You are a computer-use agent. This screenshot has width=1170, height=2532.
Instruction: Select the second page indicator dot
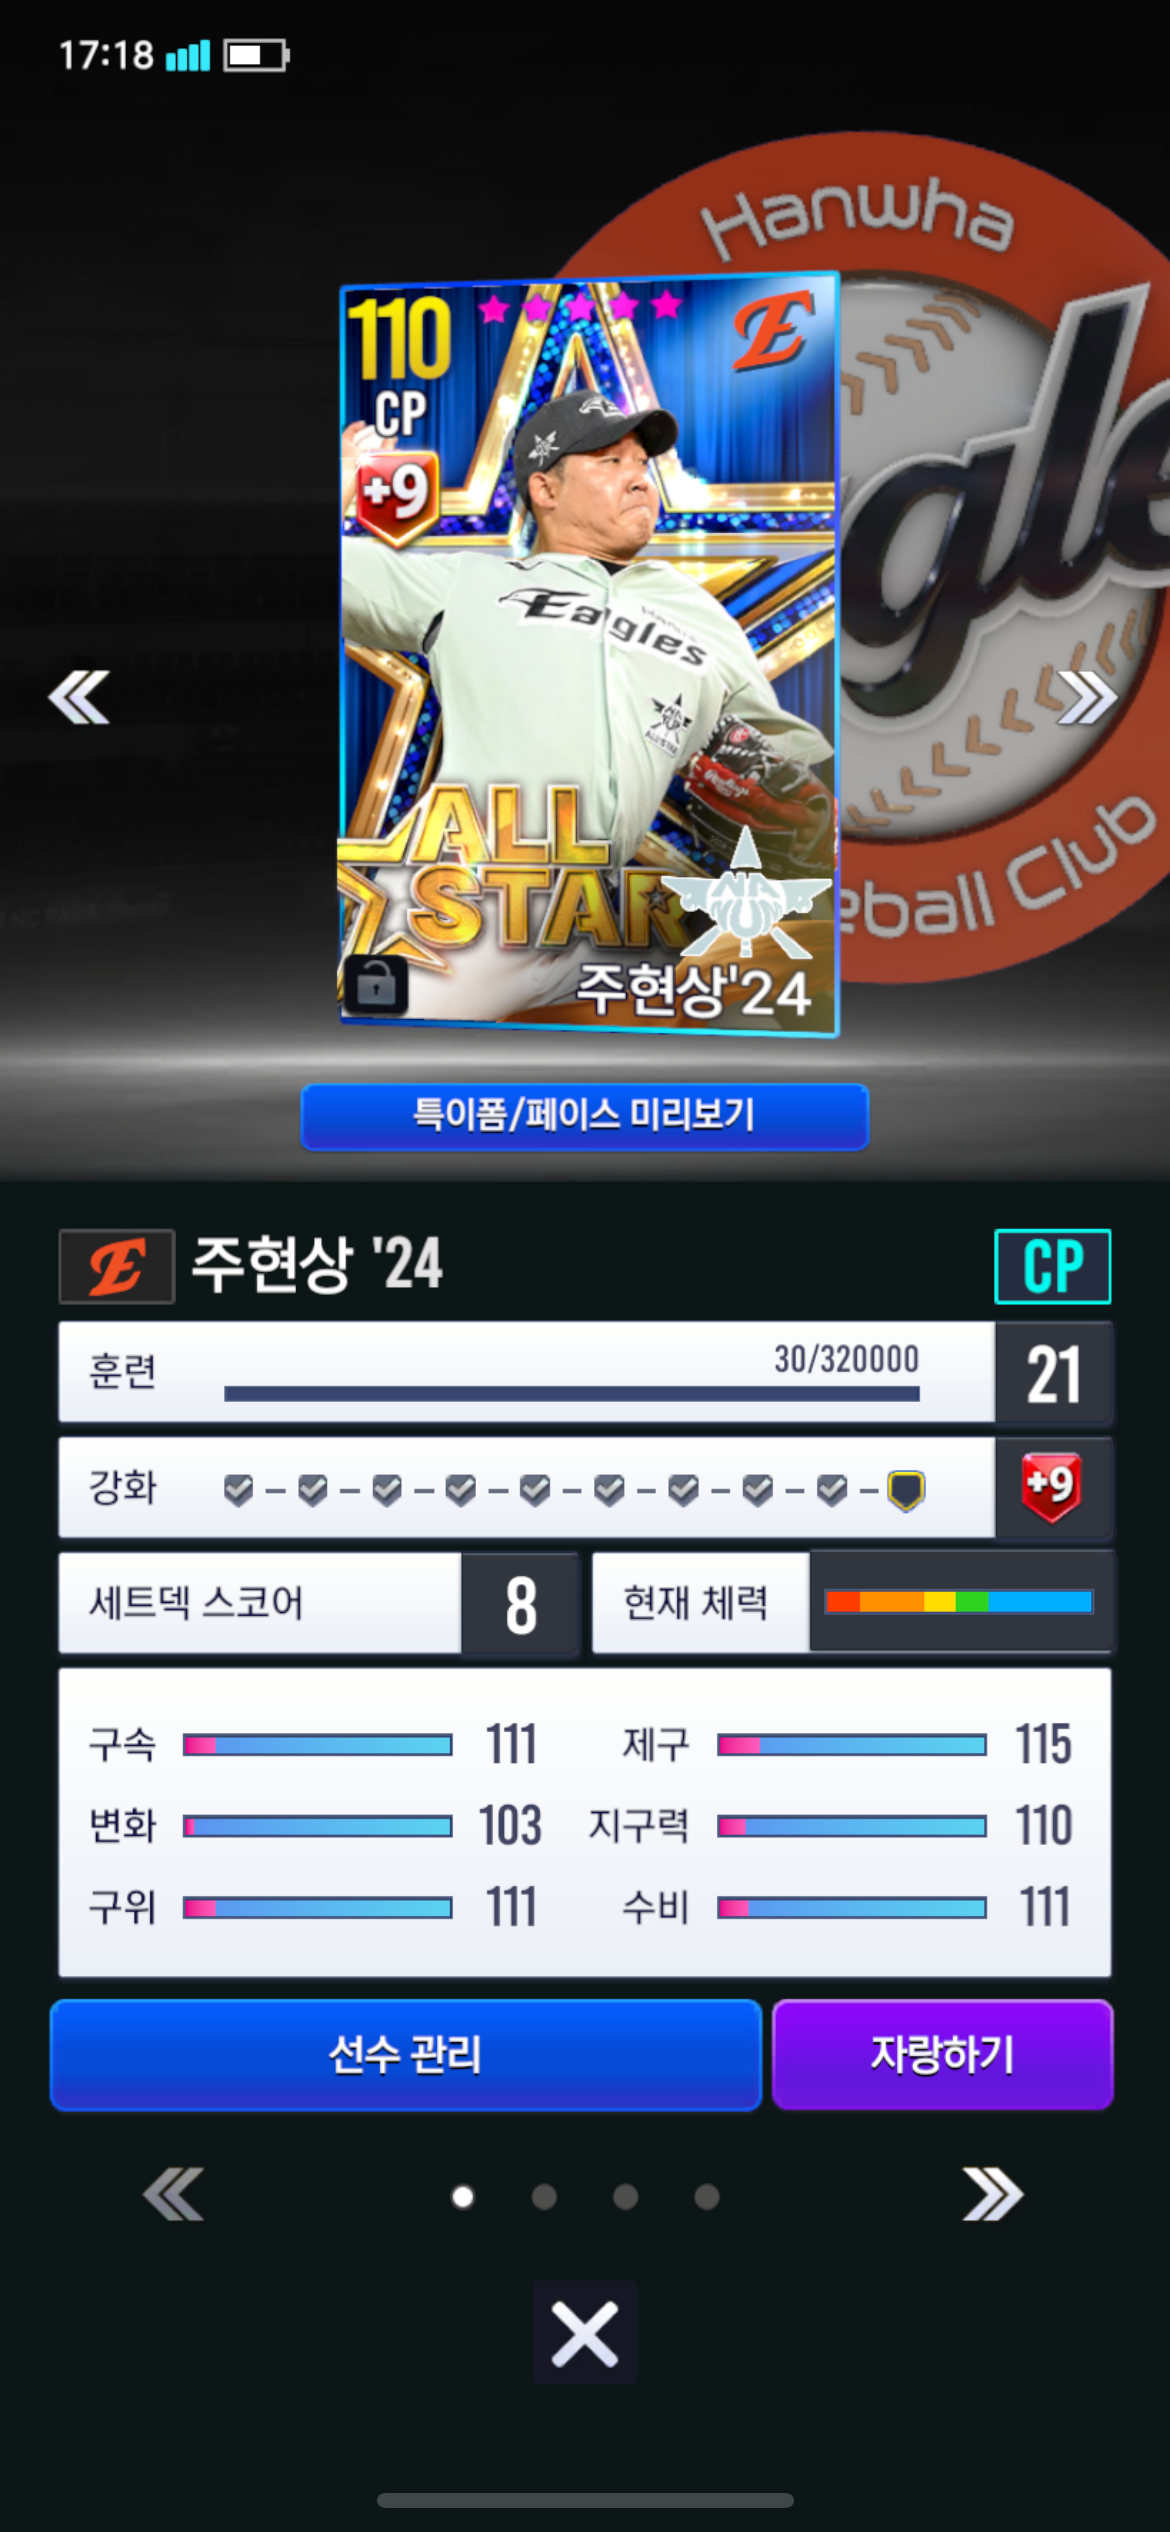click(x=544, y=2197)
